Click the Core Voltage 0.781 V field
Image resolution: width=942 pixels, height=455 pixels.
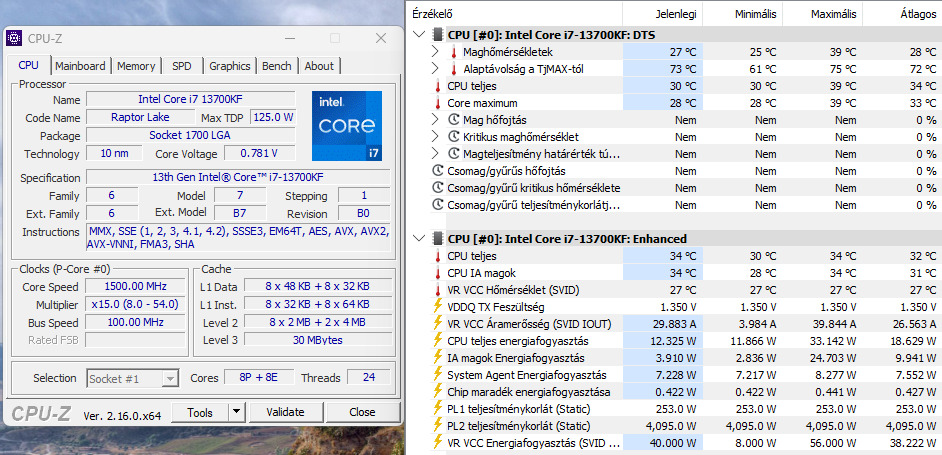click(x=260, y=154)
